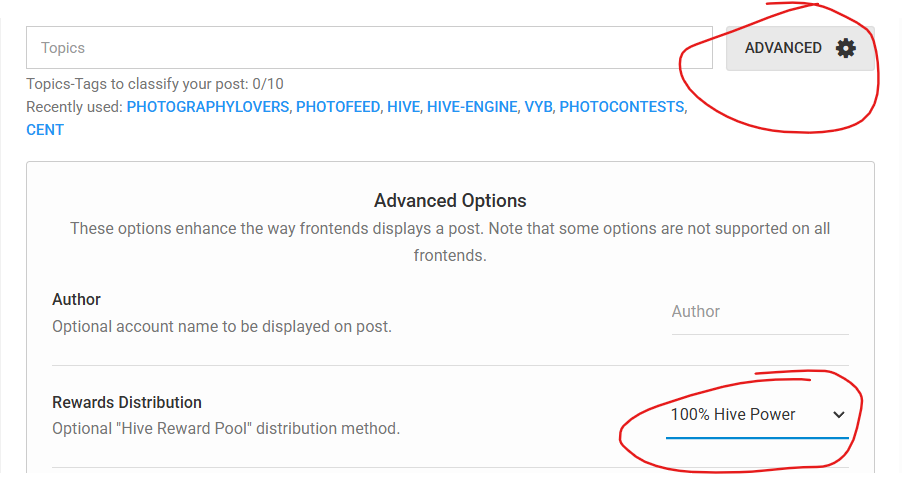Click the "Recently used:" label
This screenshot has width=902, height=477.
(x=75, y=107)
